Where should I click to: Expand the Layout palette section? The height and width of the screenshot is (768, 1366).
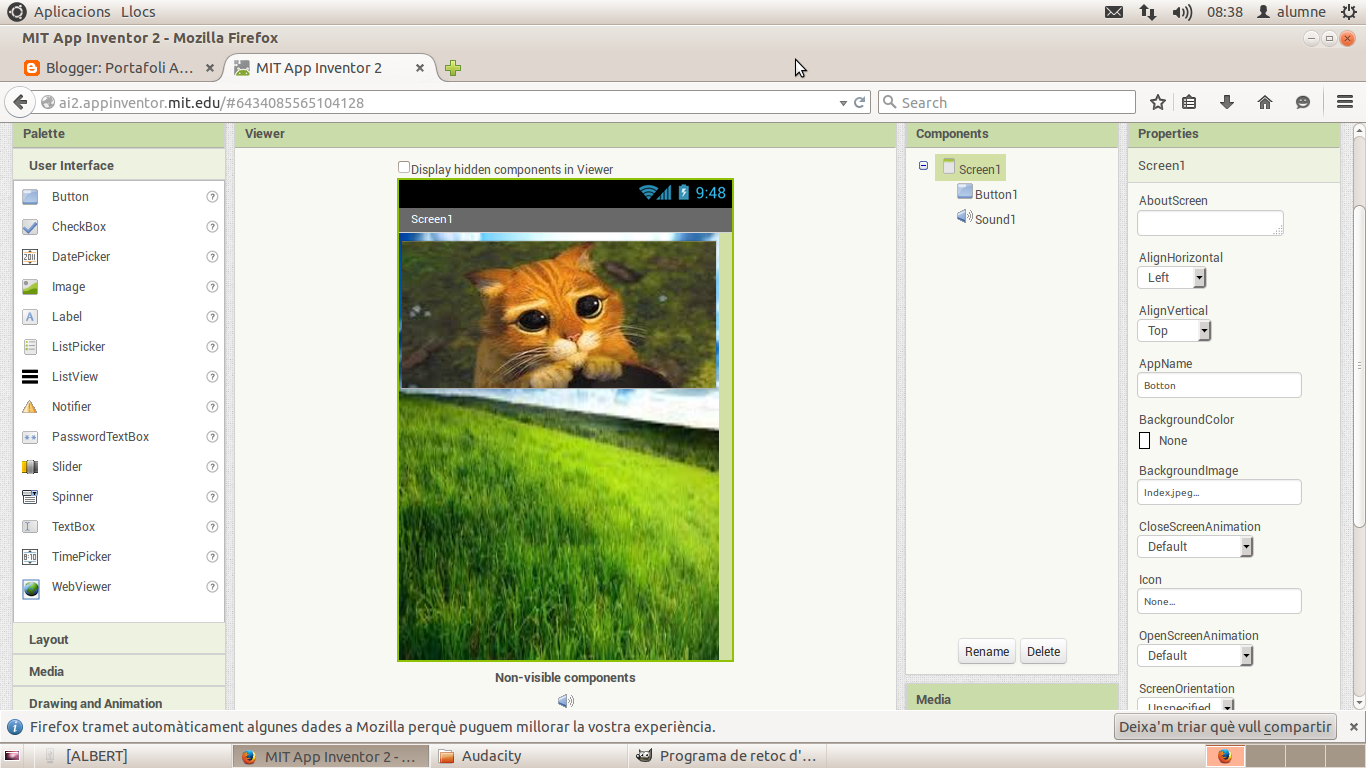pyautogui.click(x=119, y=640)
